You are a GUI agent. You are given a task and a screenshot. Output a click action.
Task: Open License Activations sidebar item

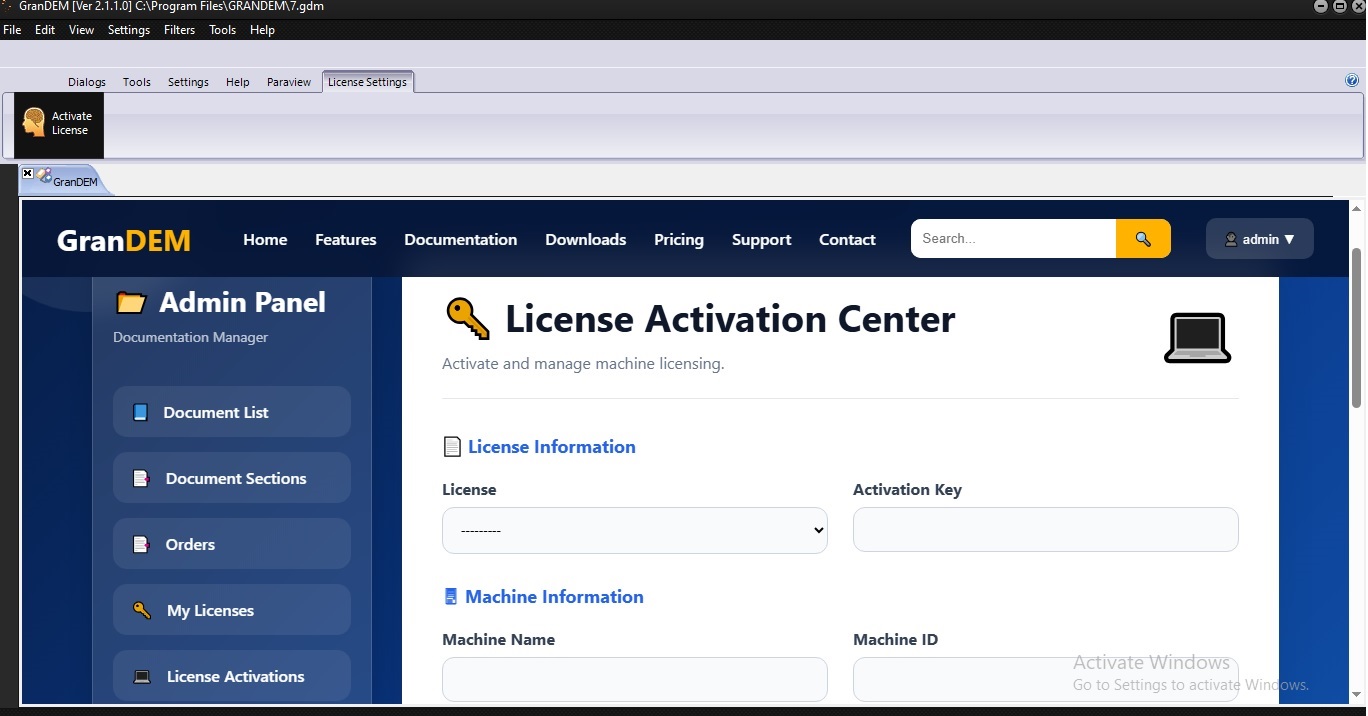(232, 676)
